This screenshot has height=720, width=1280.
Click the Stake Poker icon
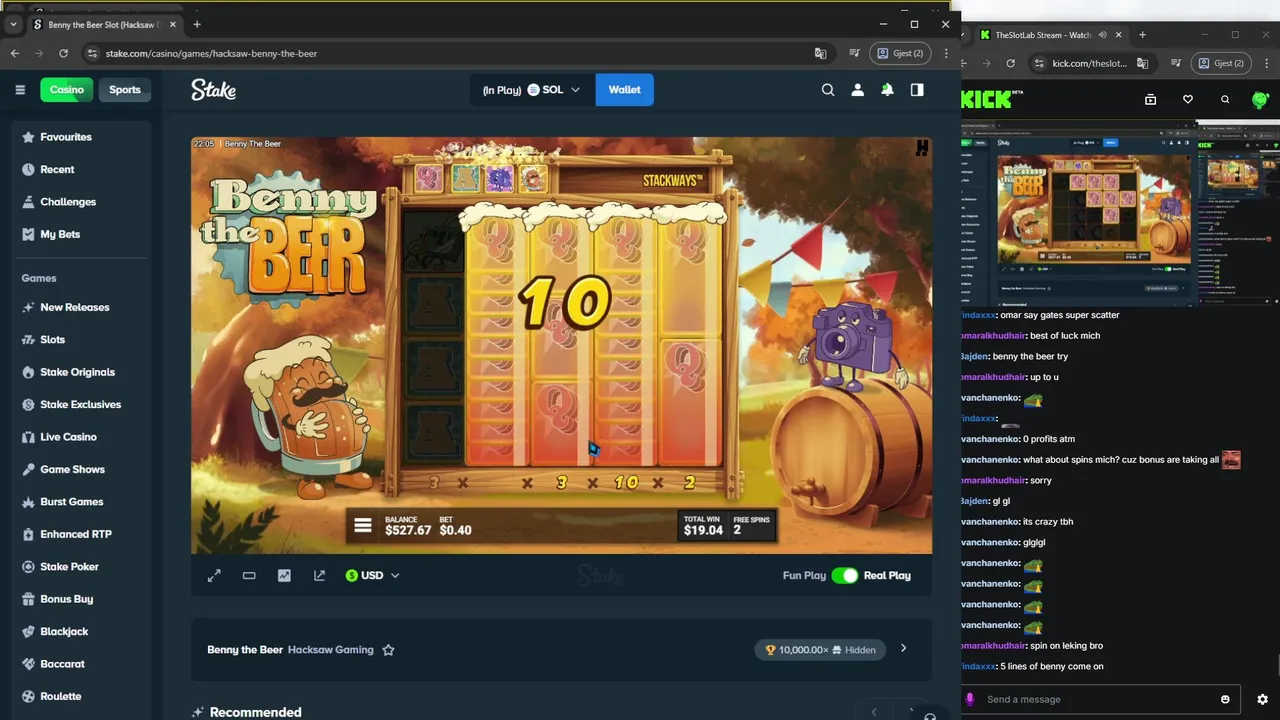tap(28, 567)
